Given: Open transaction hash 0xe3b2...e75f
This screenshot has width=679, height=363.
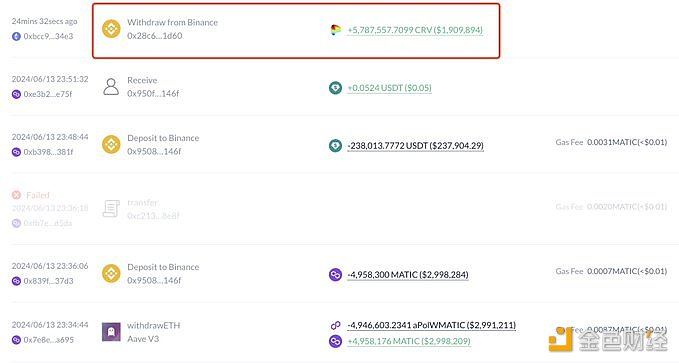Looking at the screenshot, I should click(x=48, y=94).
